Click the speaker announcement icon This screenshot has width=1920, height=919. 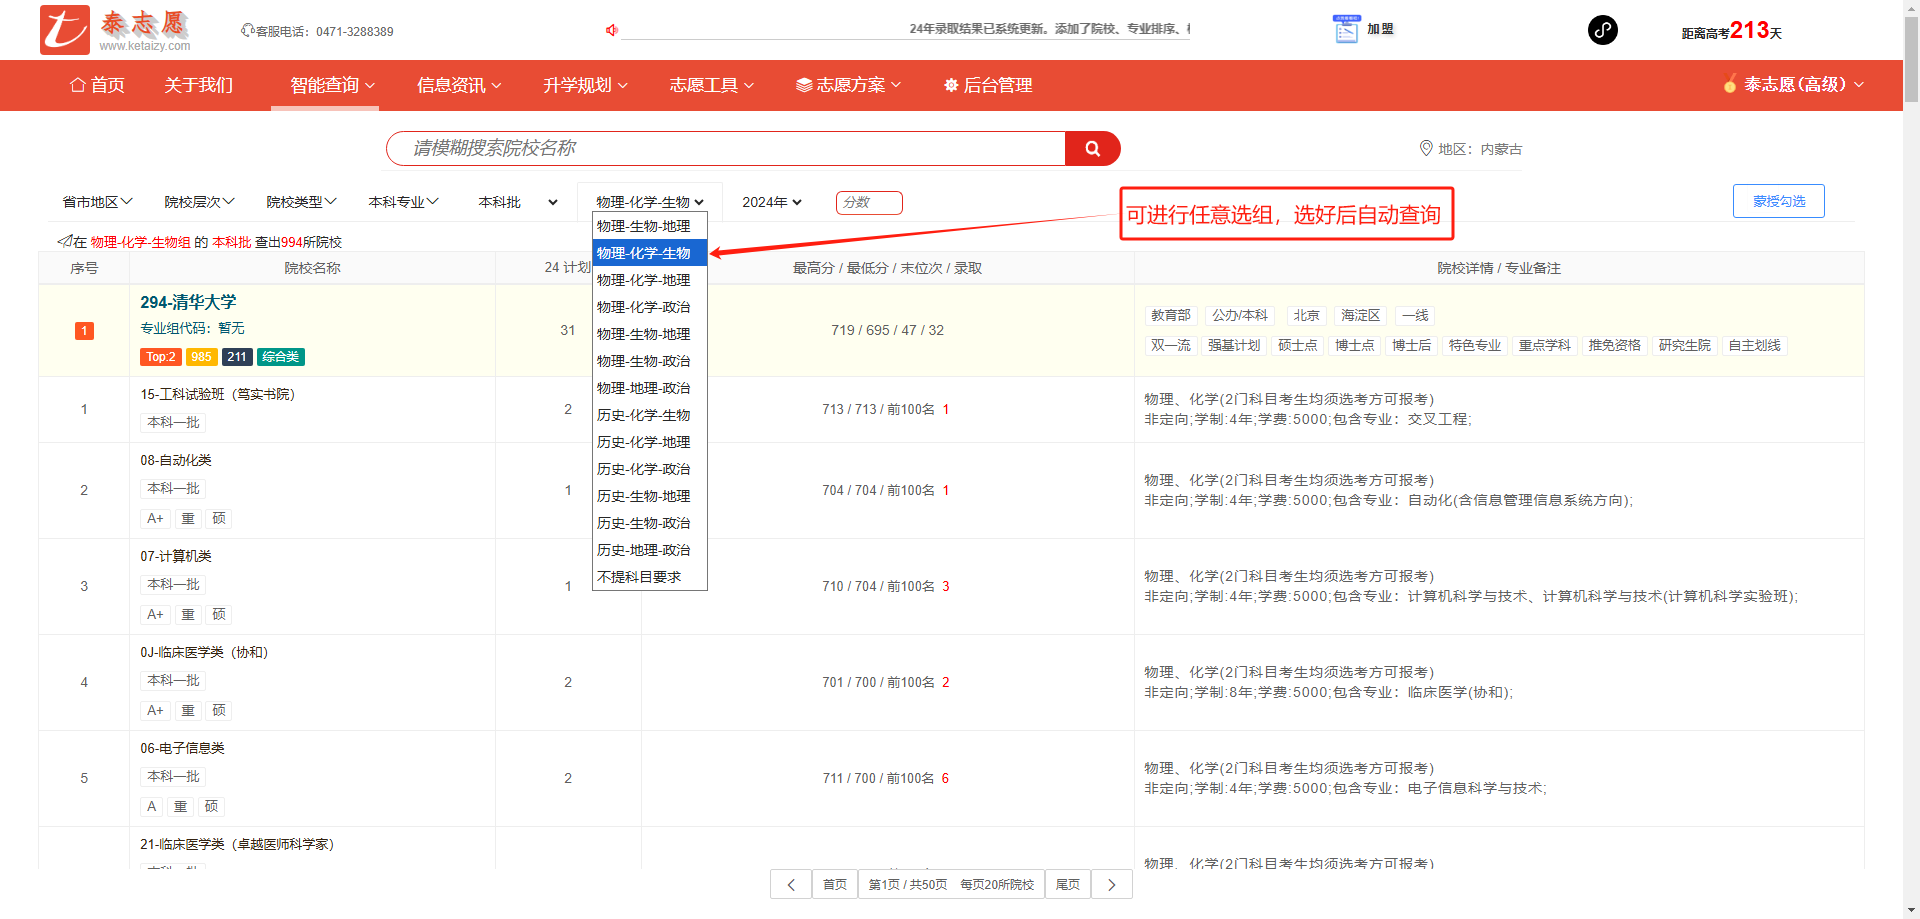tap(611, 30)
